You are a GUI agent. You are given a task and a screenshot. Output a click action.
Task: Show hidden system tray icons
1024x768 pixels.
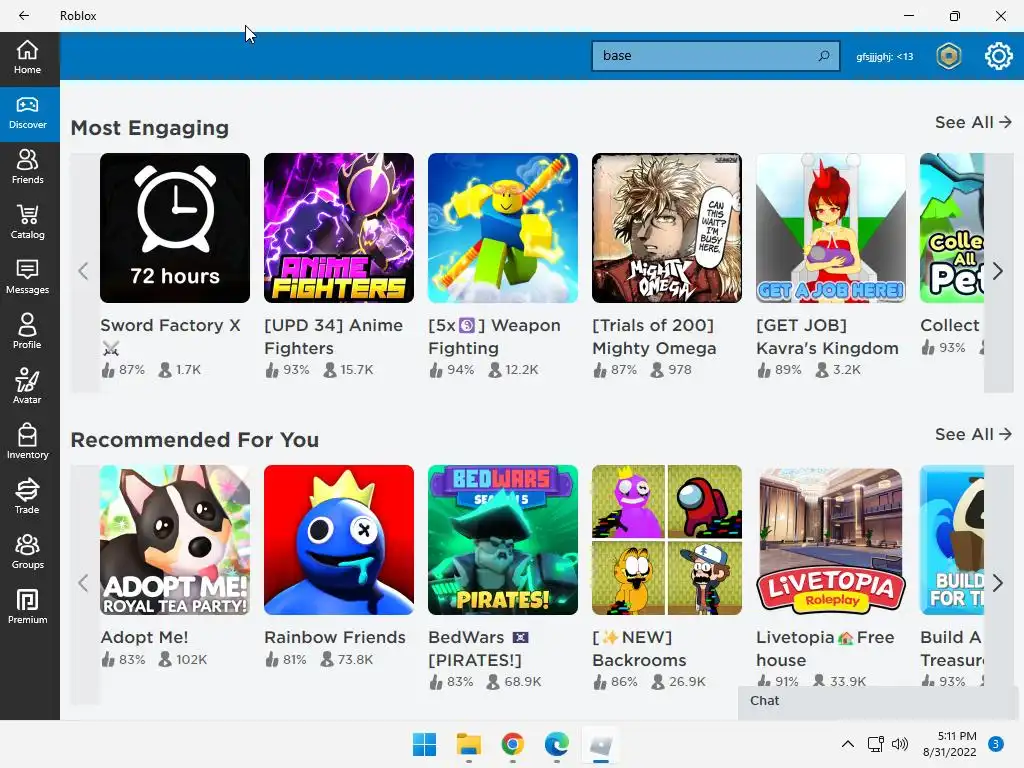pyautogui.click(x=847, y=744)
